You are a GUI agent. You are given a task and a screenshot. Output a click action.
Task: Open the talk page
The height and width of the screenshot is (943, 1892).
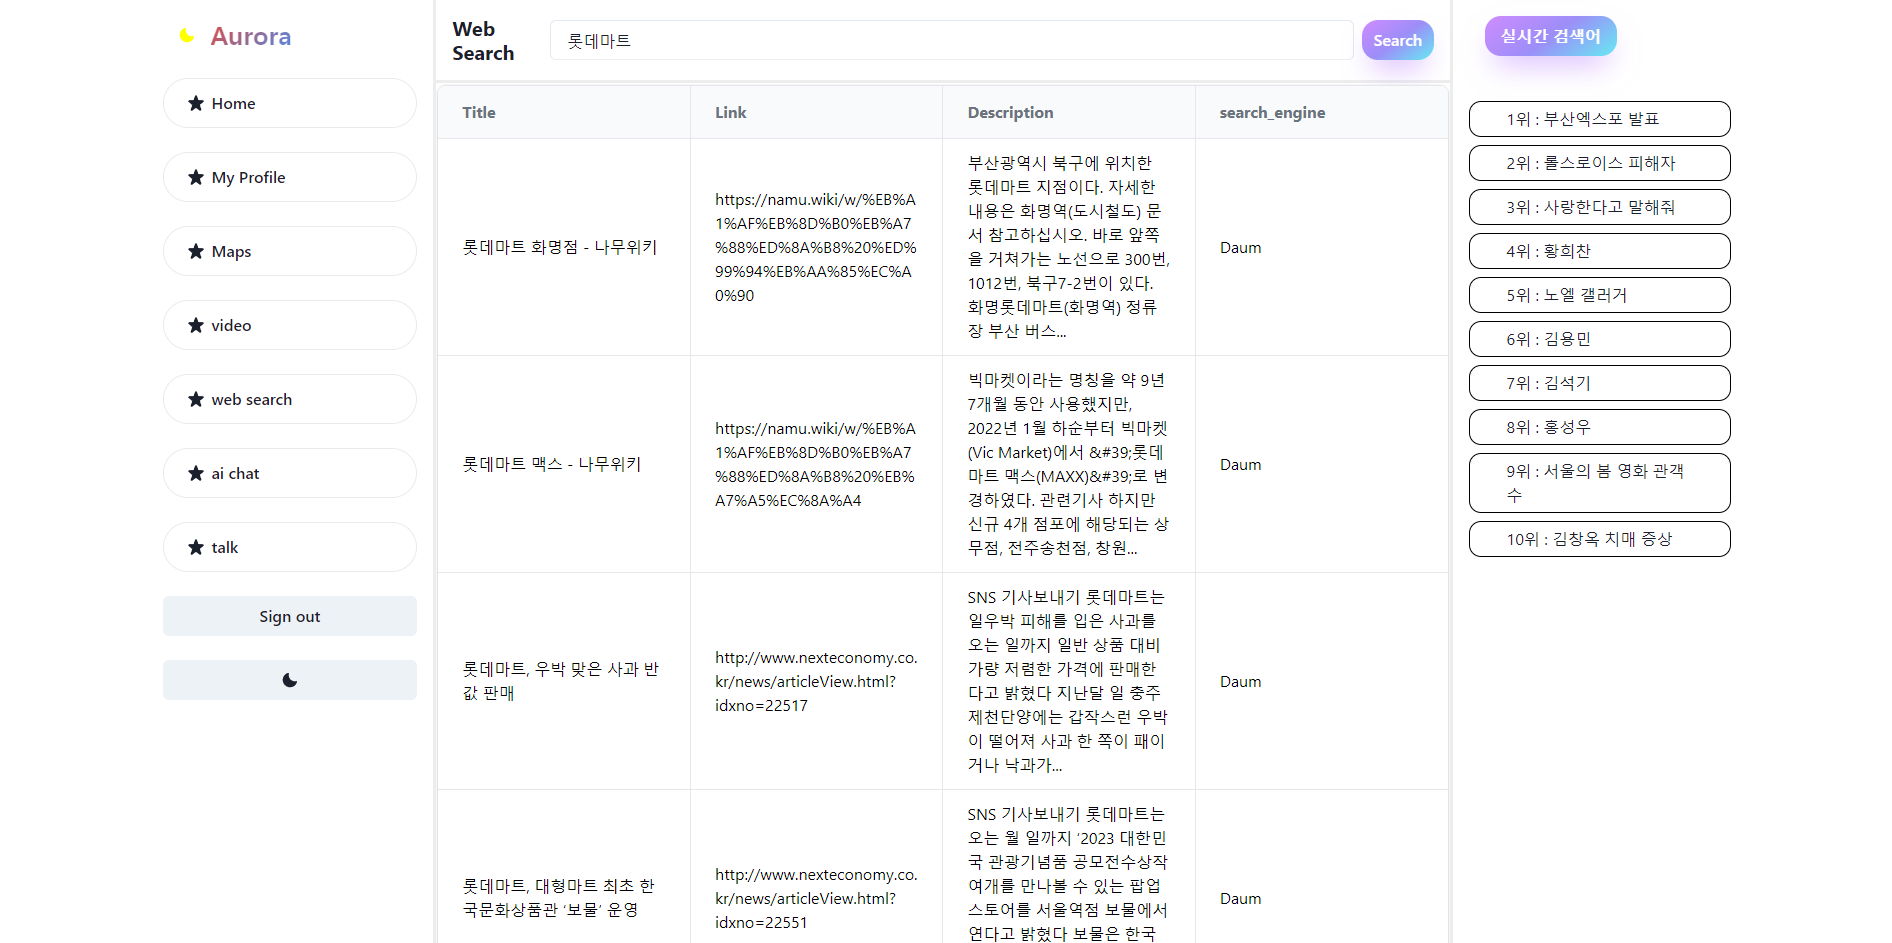(x=290, y=547)
